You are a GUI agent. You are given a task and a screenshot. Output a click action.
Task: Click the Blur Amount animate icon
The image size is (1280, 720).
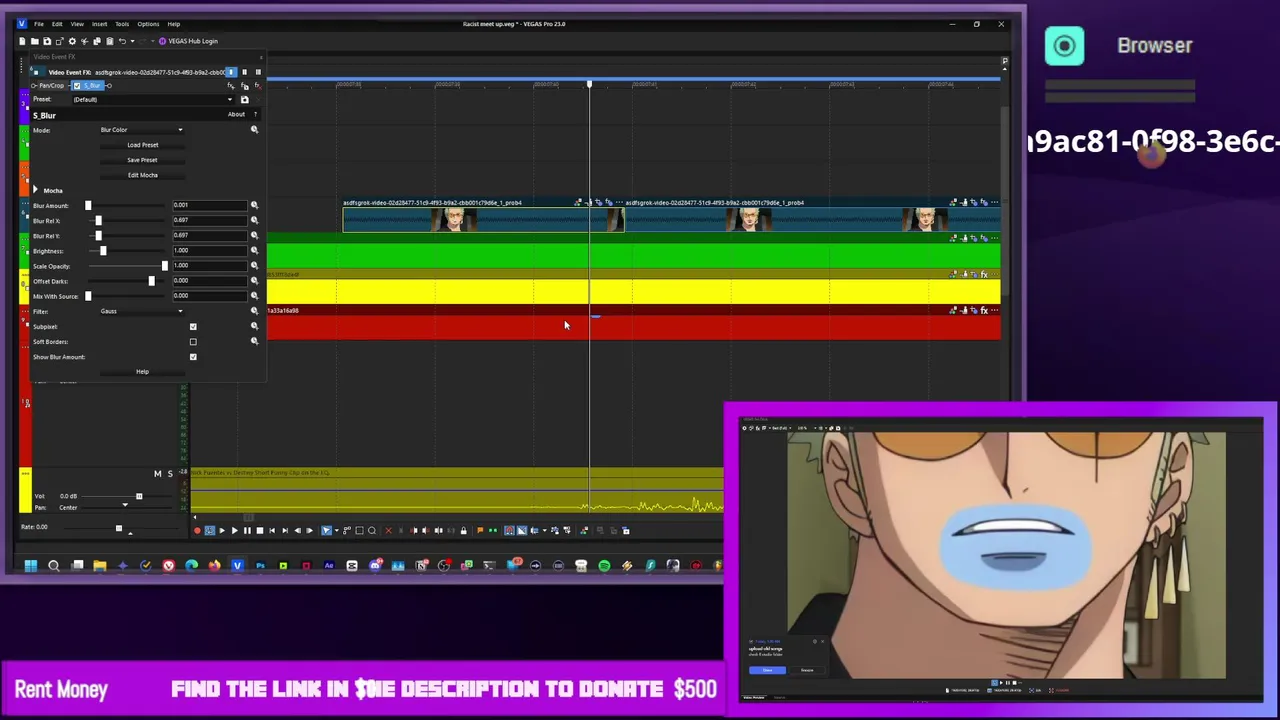[x=254, y=205]
